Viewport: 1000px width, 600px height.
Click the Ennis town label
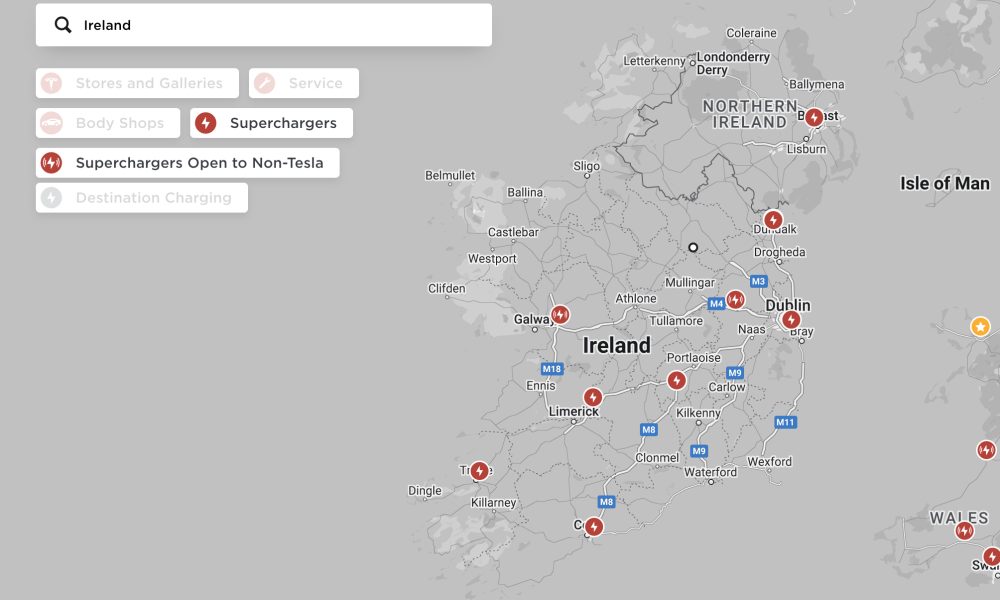(541, 386)
